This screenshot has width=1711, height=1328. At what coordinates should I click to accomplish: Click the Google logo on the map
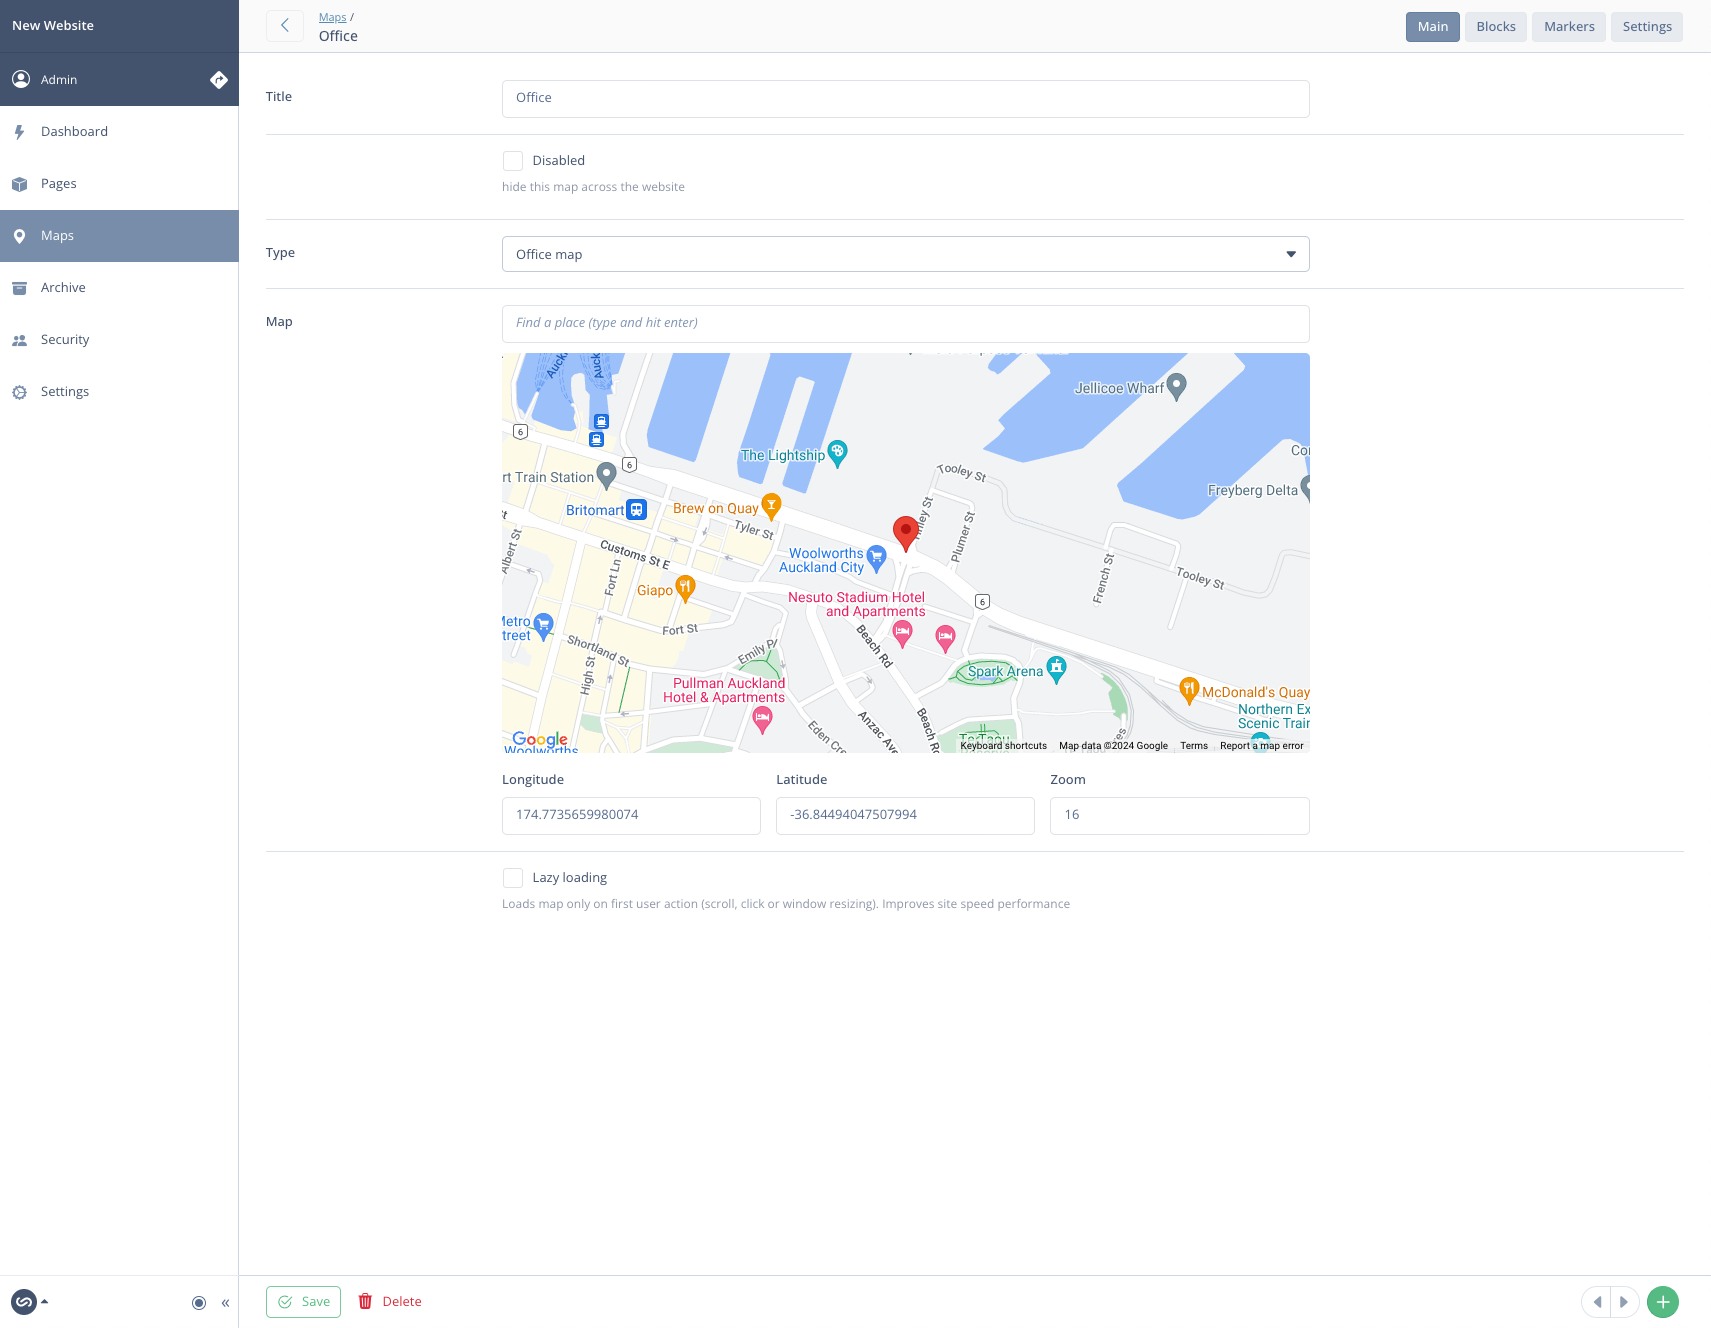540,739
